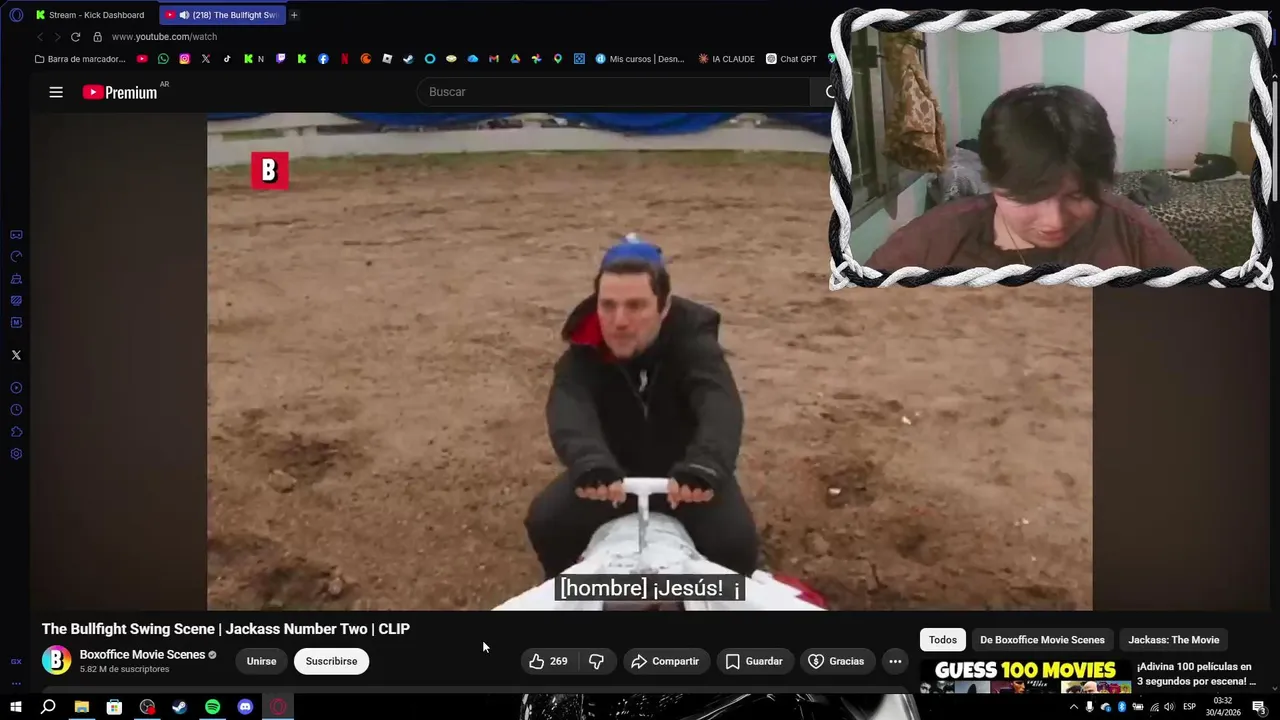Select the Jackass: The Movie chip

[1174, 640]
